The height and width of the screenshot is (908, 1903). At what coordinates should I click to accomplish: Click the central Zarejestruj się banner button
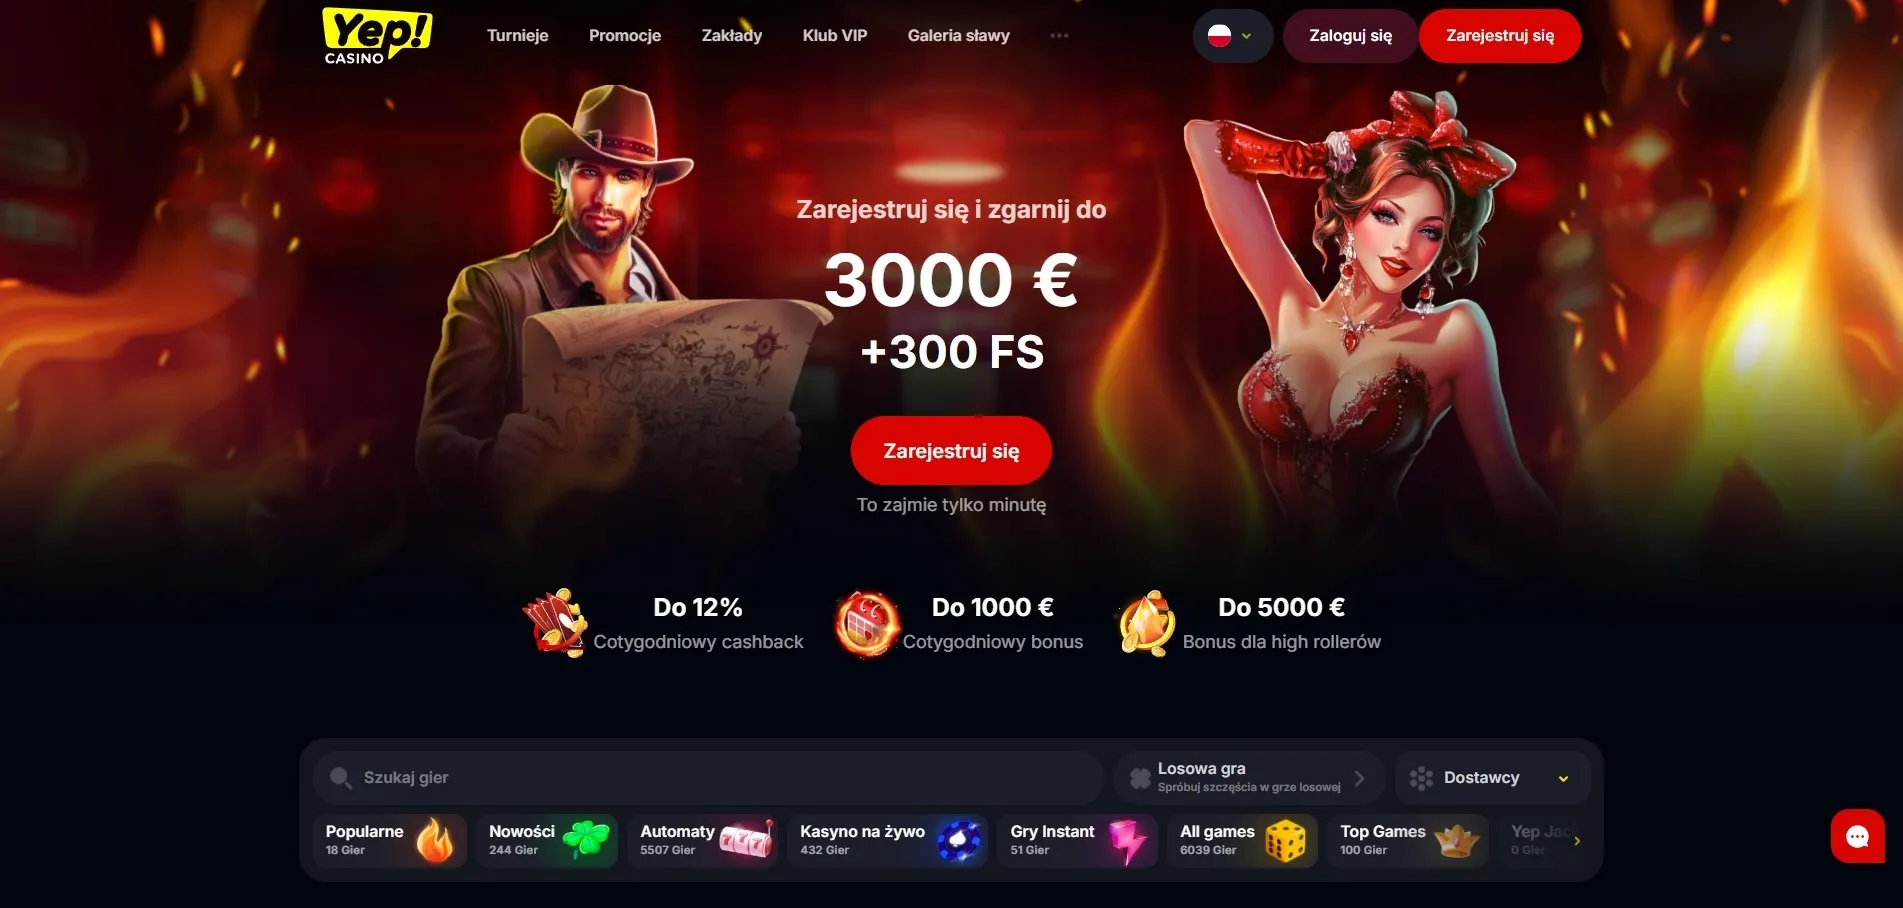(951, 451)
